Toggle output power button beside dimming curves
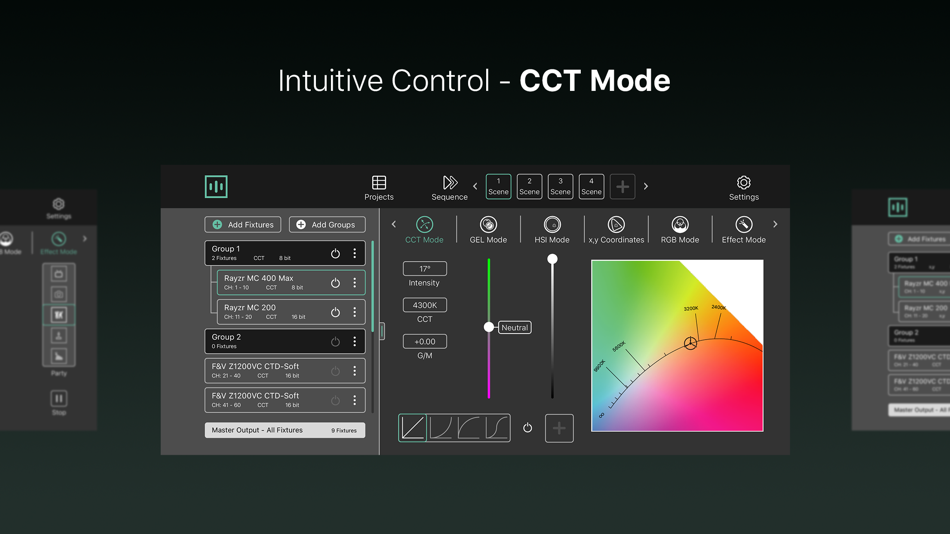The width and height of the screenshot is (950, 534). 528,428
